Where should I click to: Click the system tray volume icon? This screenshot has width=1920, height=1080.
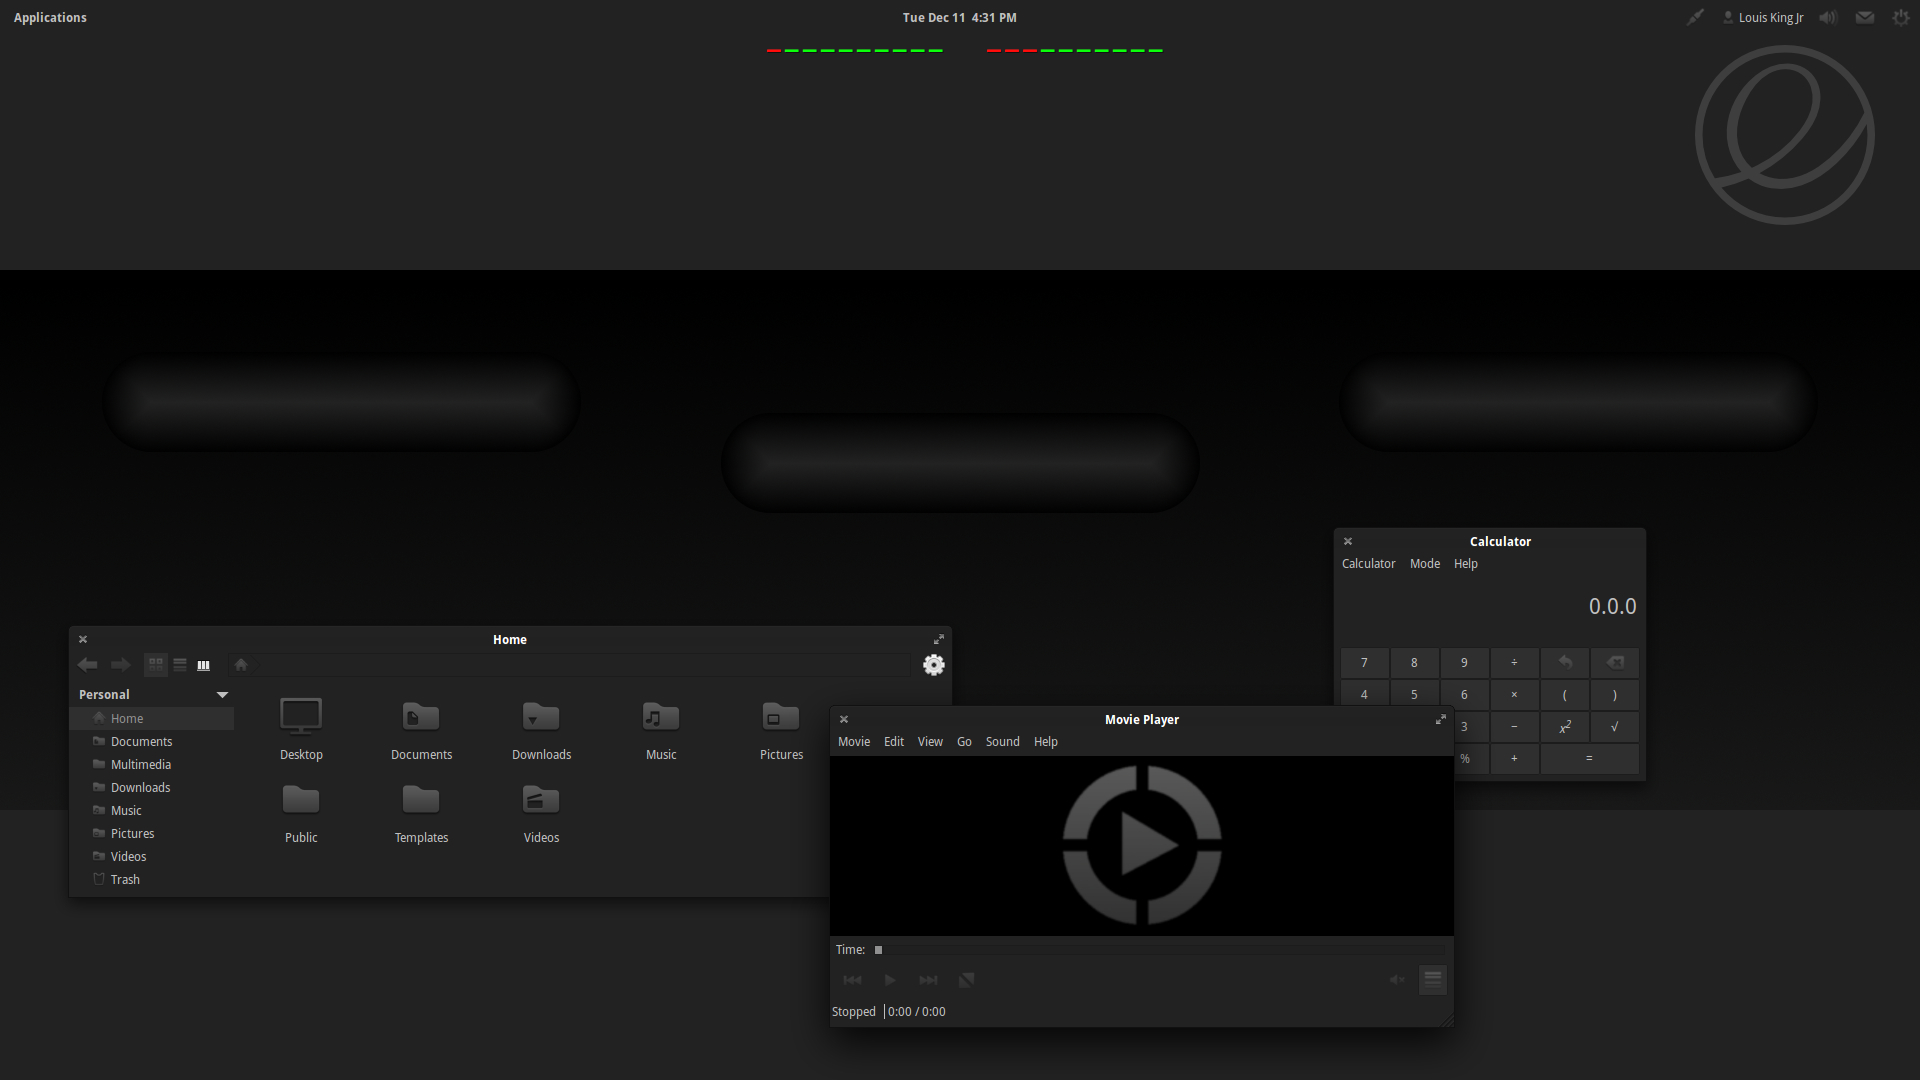coord(1829,17)
